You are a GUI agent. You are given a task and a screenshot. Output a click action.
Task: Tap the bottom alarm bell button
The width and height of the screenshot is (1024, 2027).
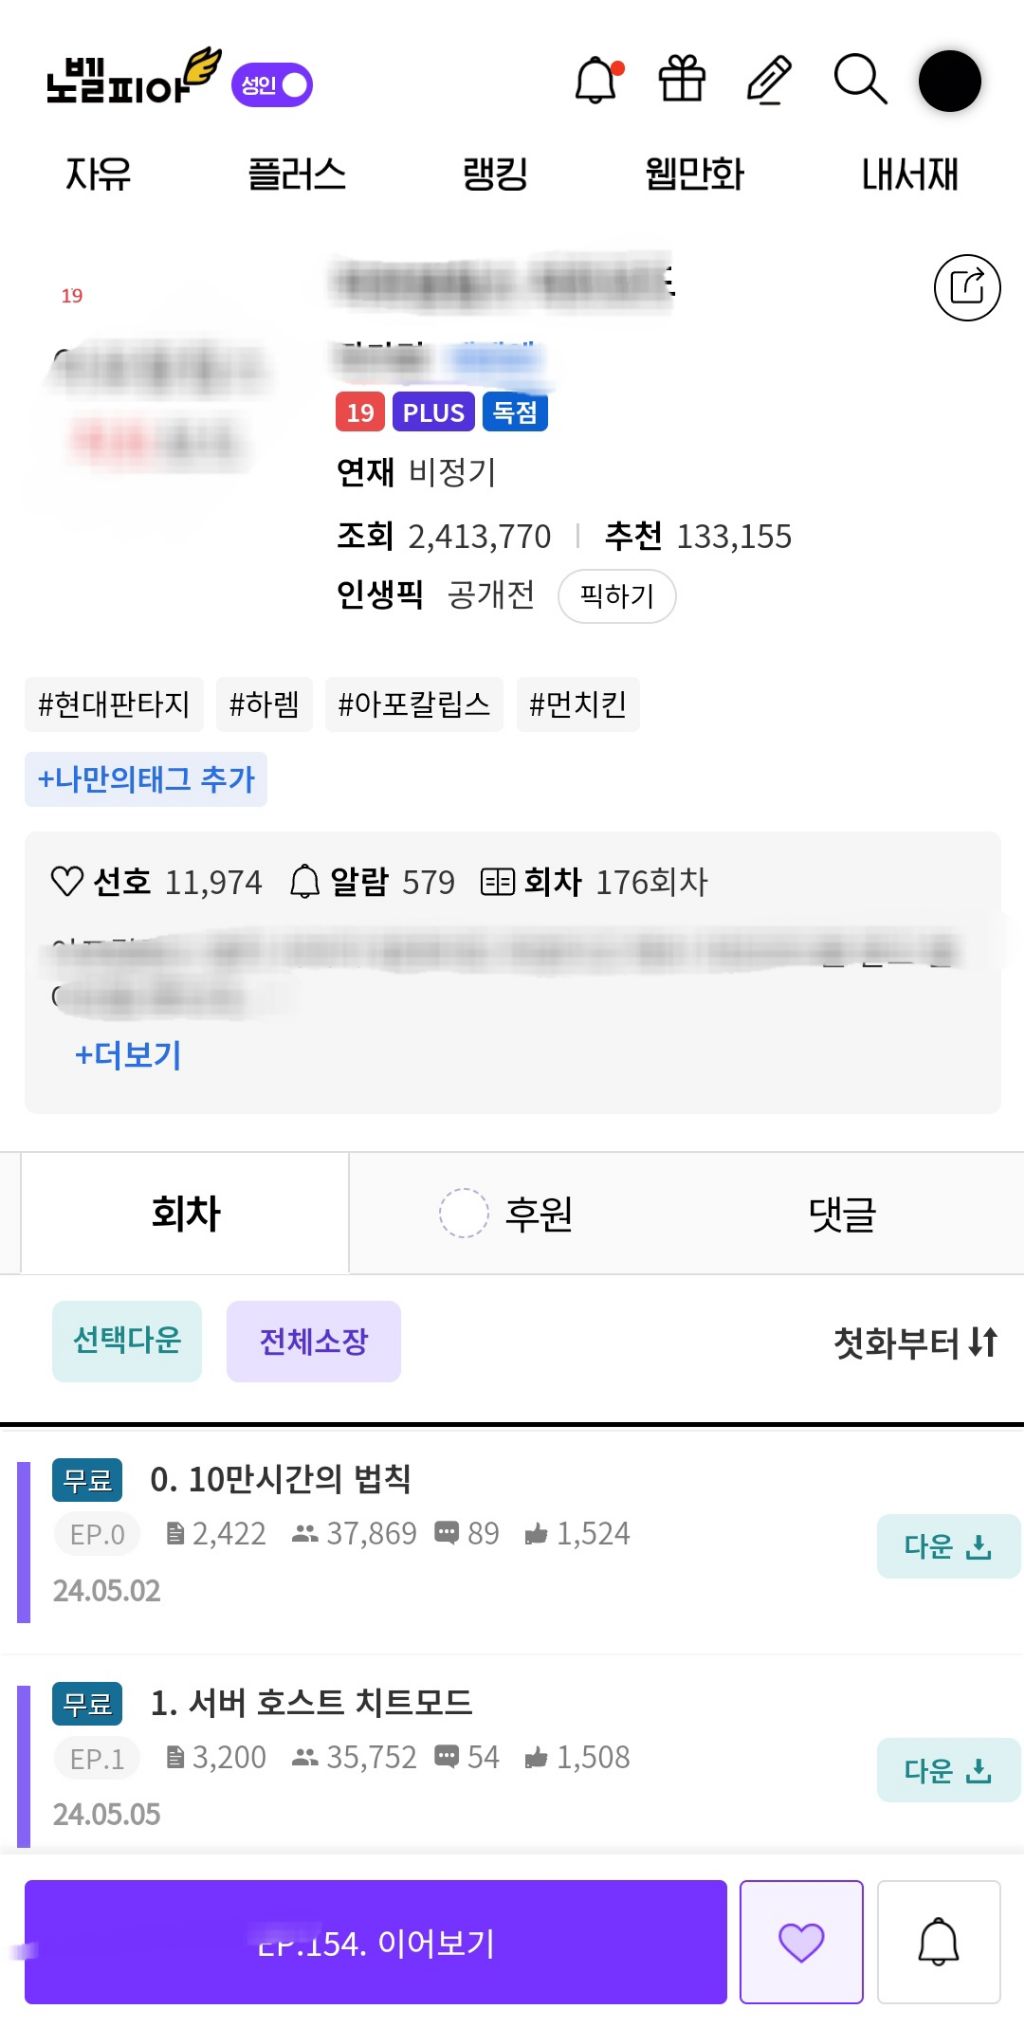pos(938,1941)
